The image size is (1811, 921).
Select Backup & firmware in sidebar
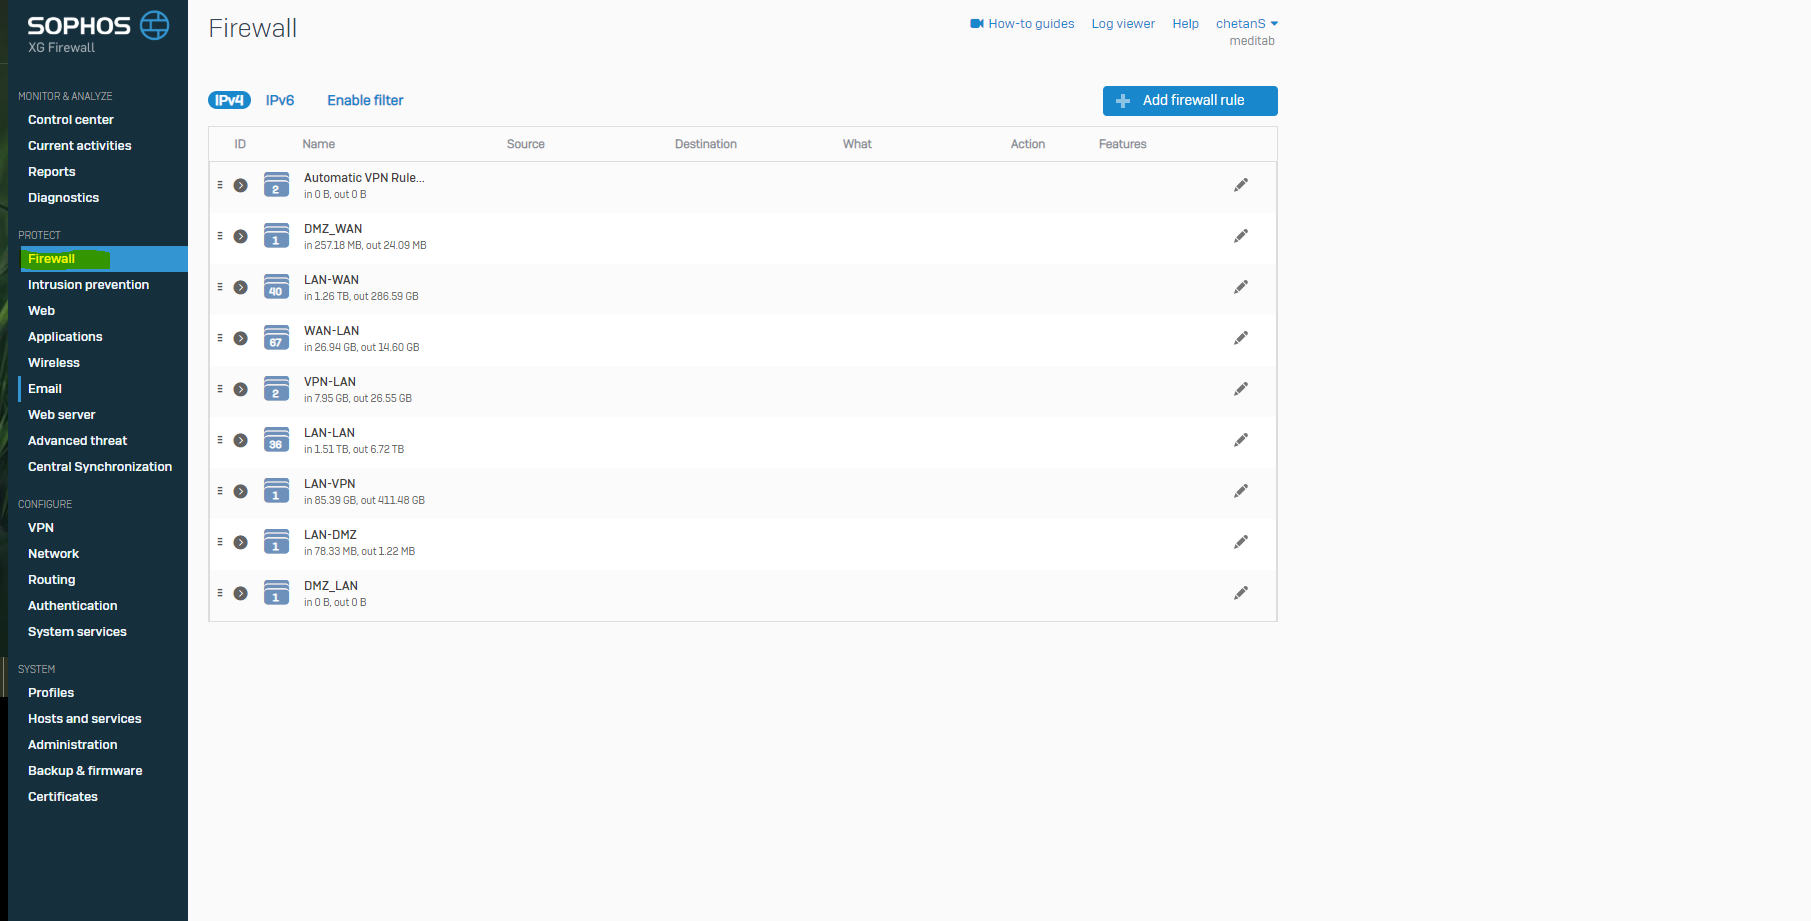85,771
